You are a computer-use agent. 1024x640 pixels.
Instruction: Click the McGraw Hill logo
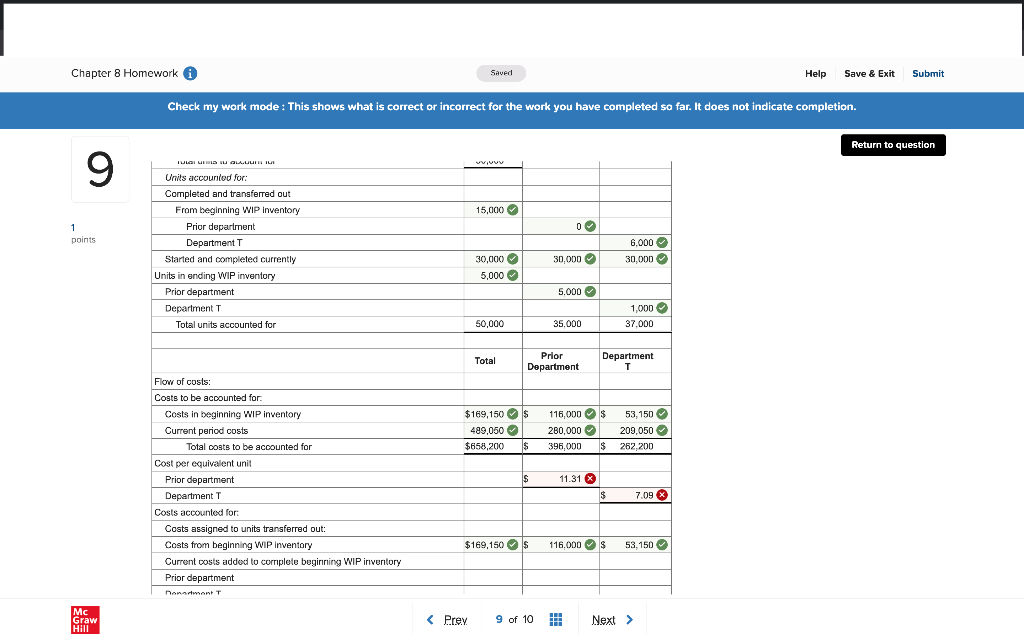tap(85, 619)
